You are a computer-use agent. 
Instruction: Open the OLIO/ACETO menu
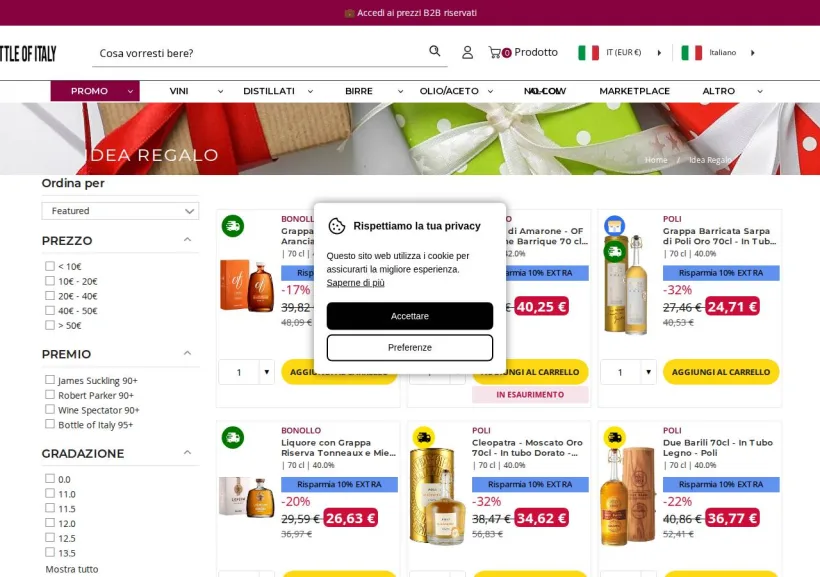coord(449,91)
